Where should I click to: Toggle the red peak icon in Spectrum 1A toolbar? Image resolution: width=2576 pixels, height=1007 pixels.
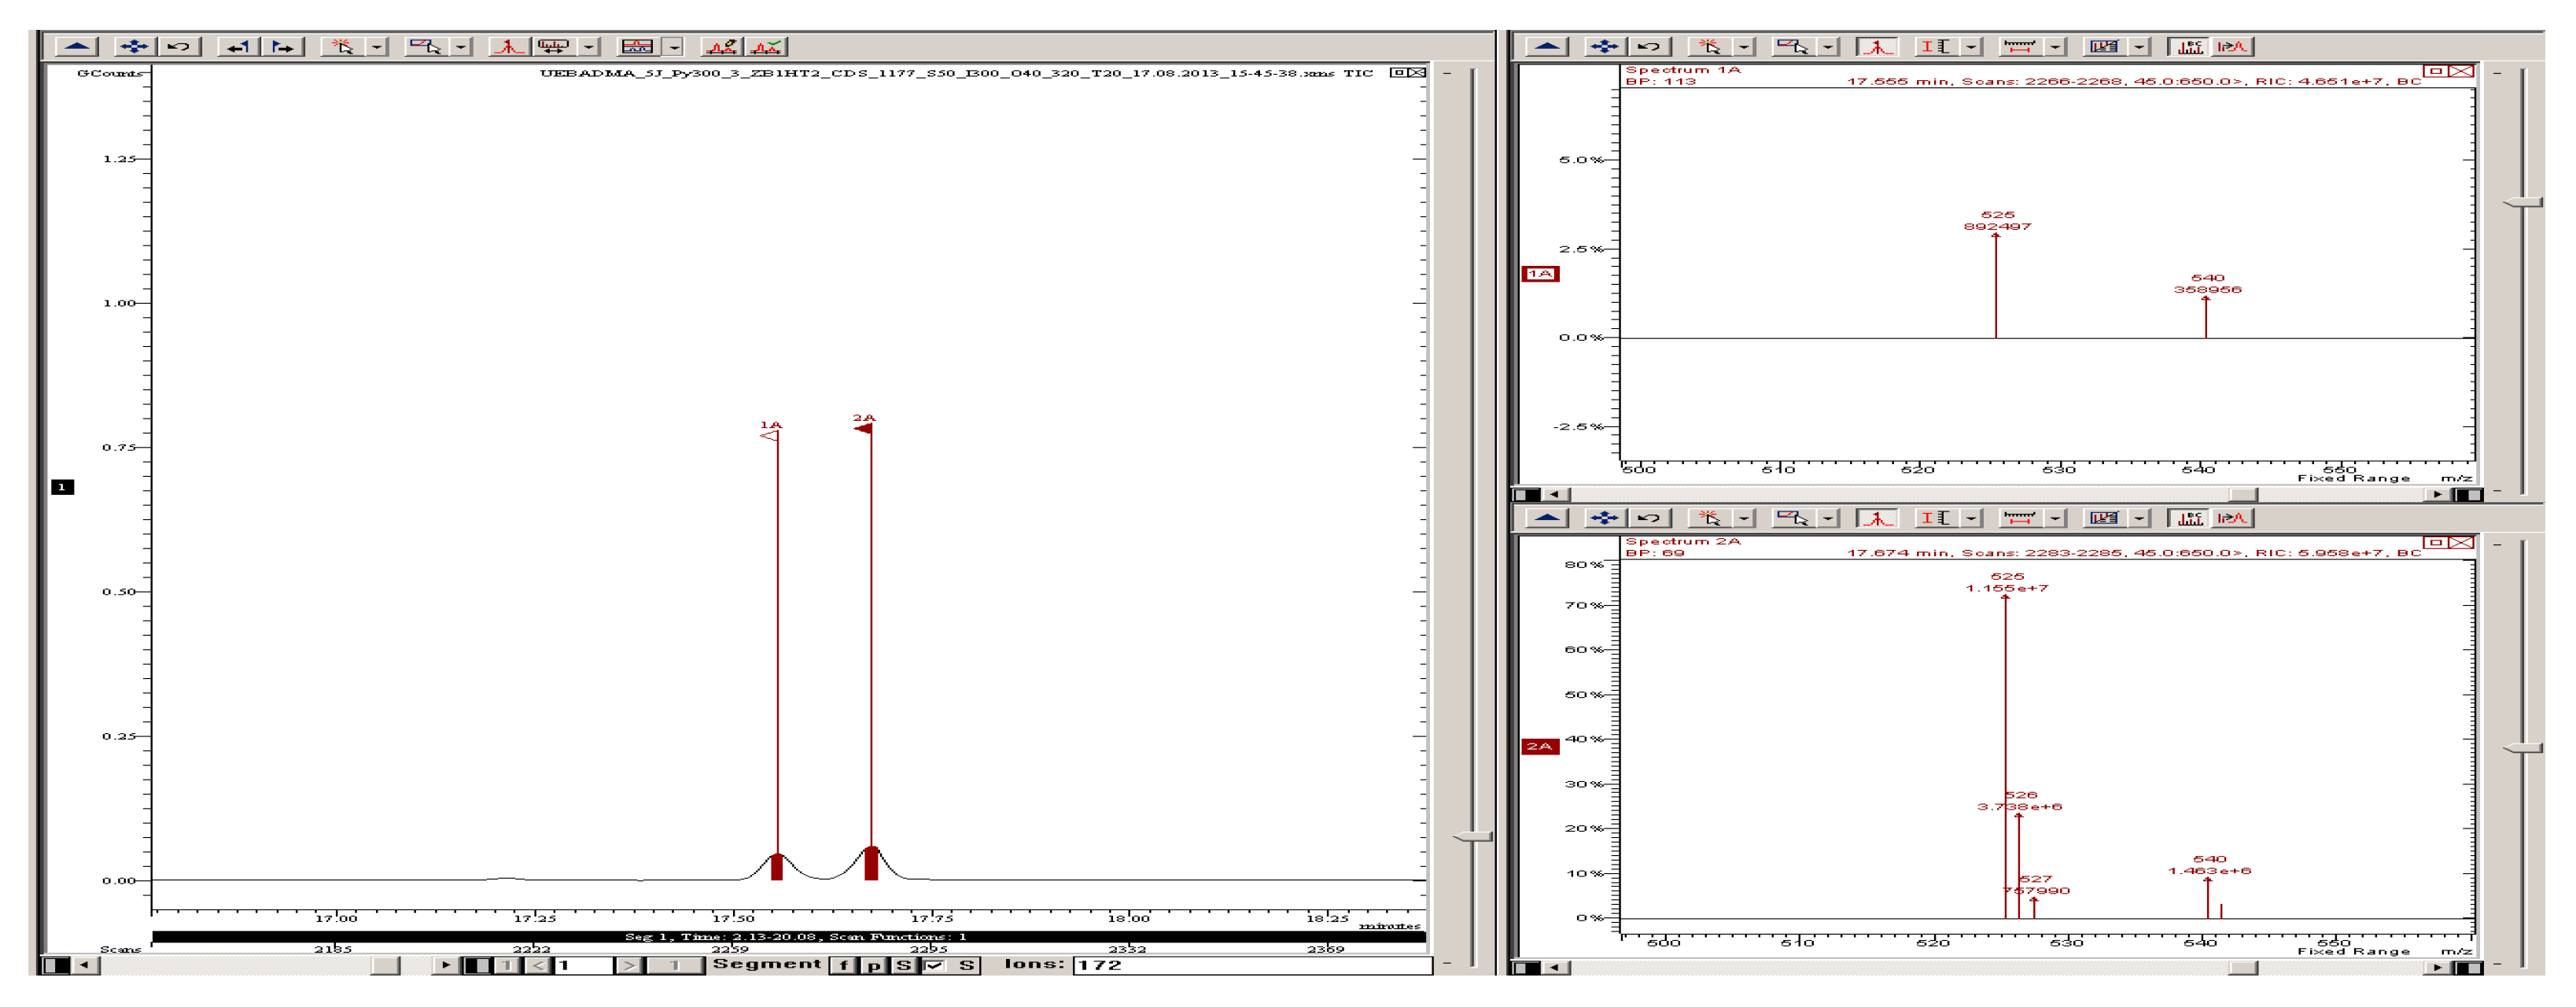pos(1876,46)
